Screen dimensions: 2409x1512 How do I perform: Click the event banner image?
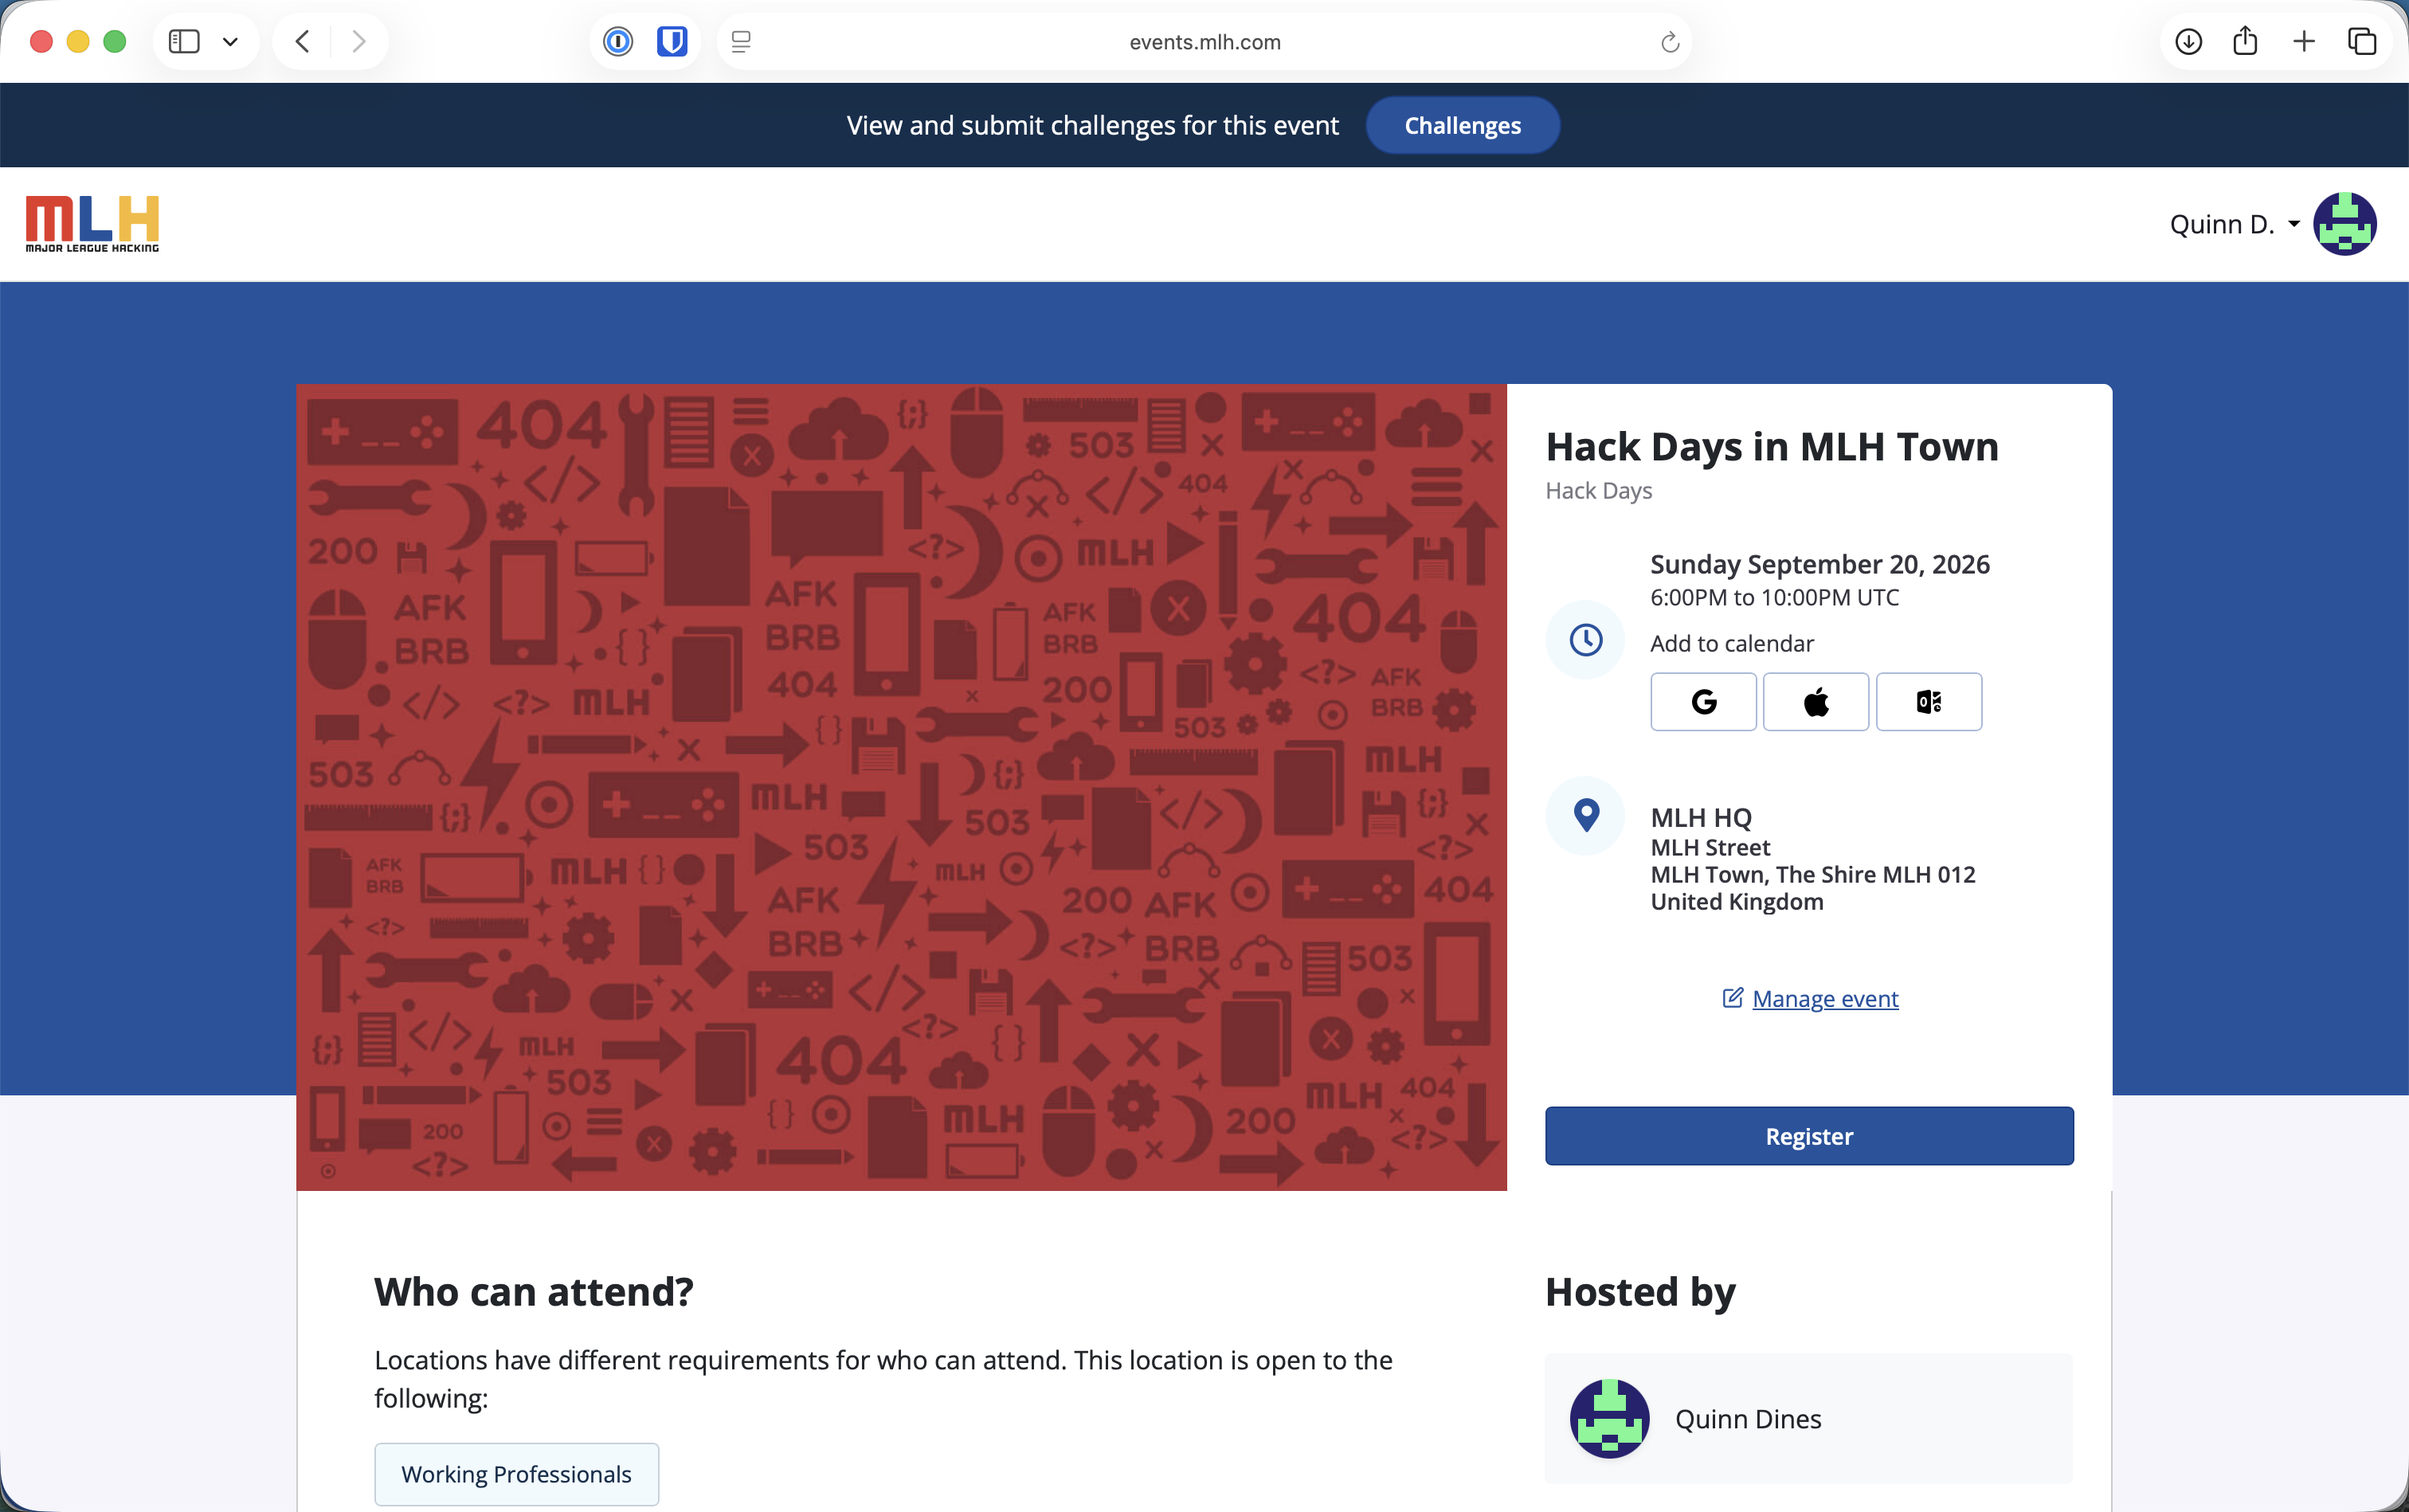tap(901, 787)
